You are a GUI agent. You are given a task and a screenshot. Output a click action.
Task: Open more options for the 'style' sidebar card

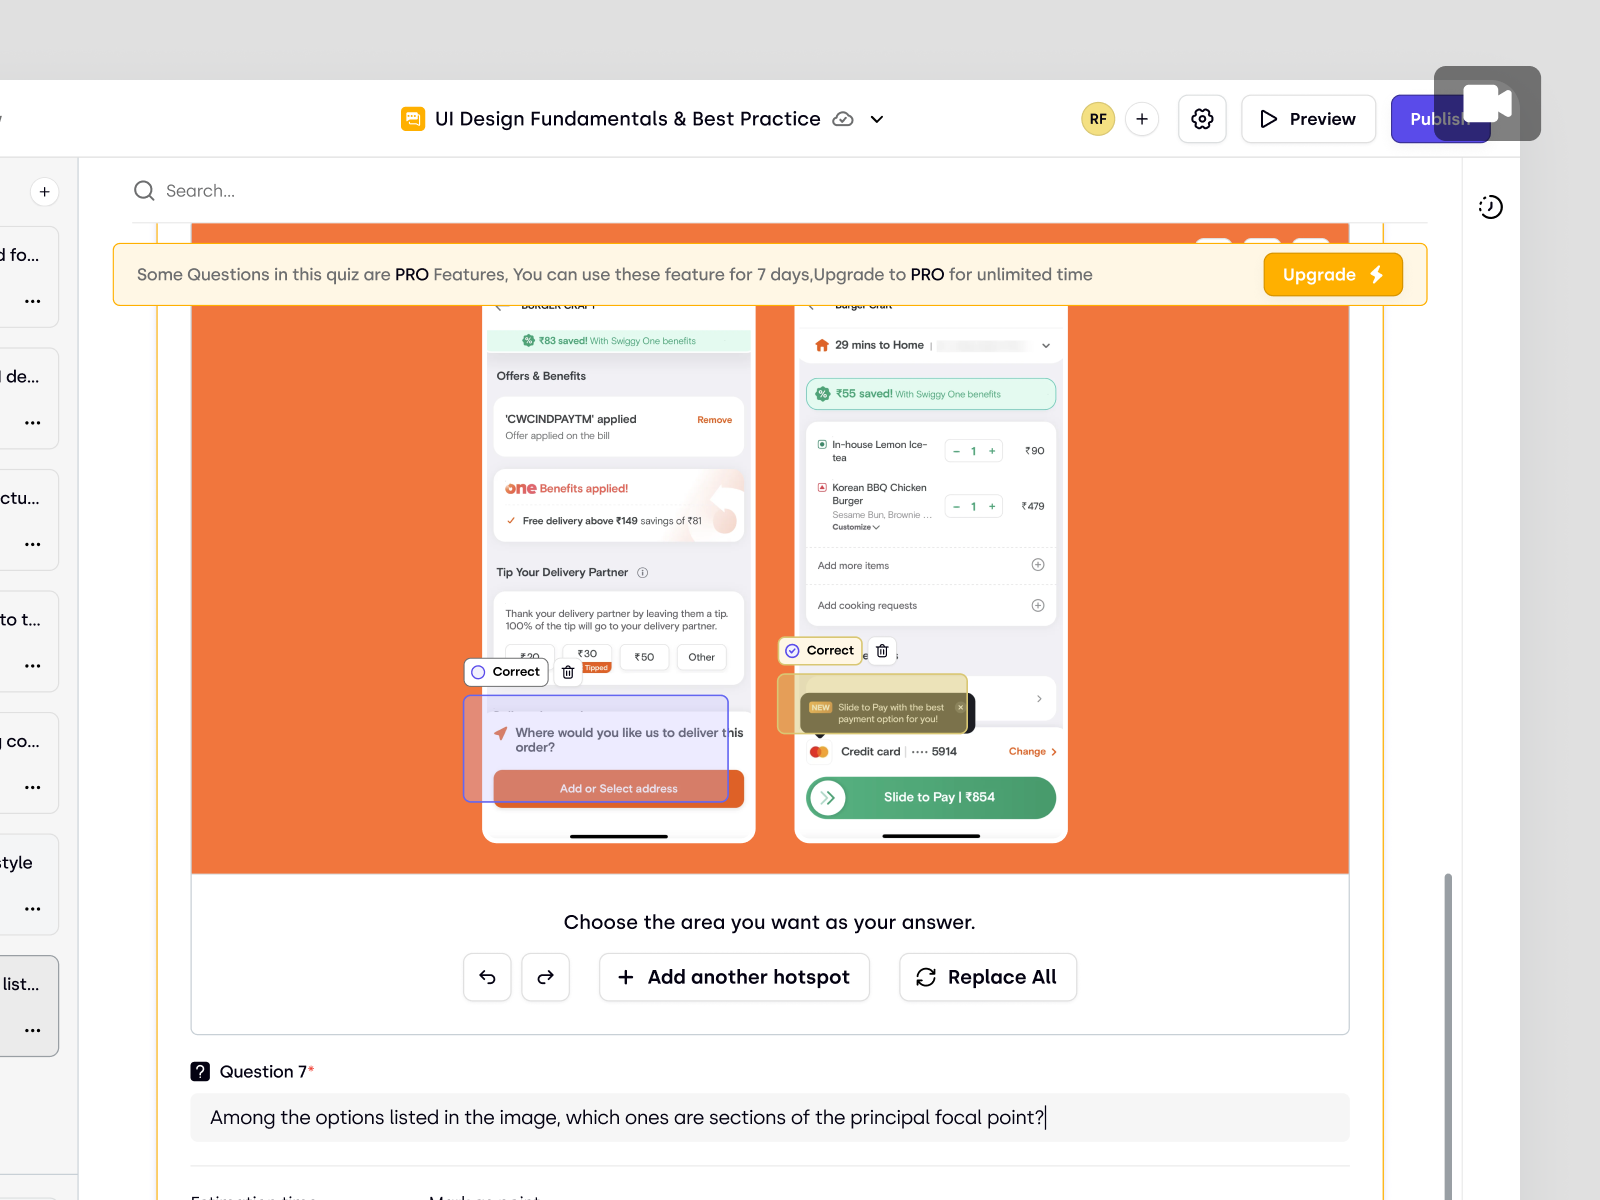33,909
